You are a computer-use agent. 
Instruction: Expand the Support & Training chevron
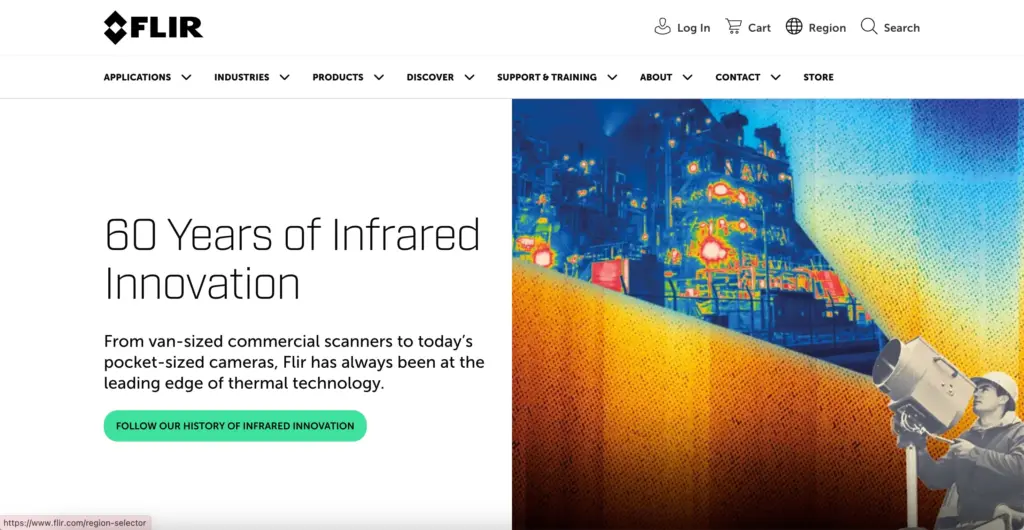612,77
